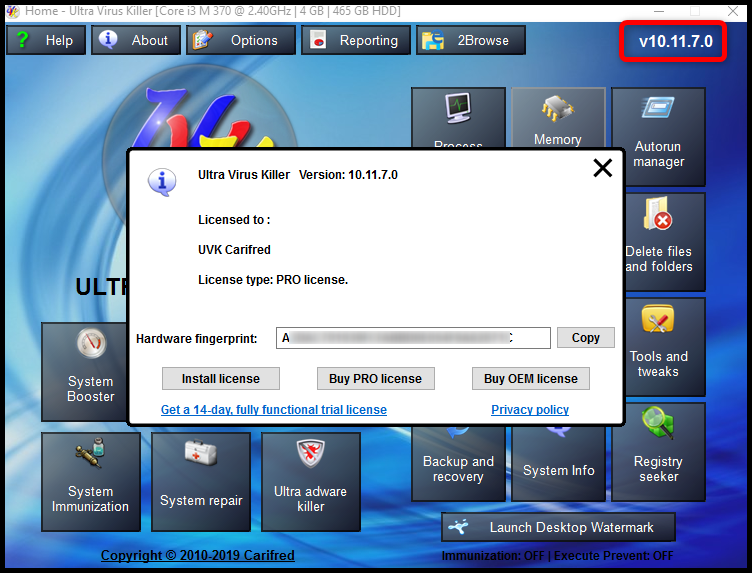Open the System Immunization syringe tile
The image size is (752, 573).
coord(91,482)
